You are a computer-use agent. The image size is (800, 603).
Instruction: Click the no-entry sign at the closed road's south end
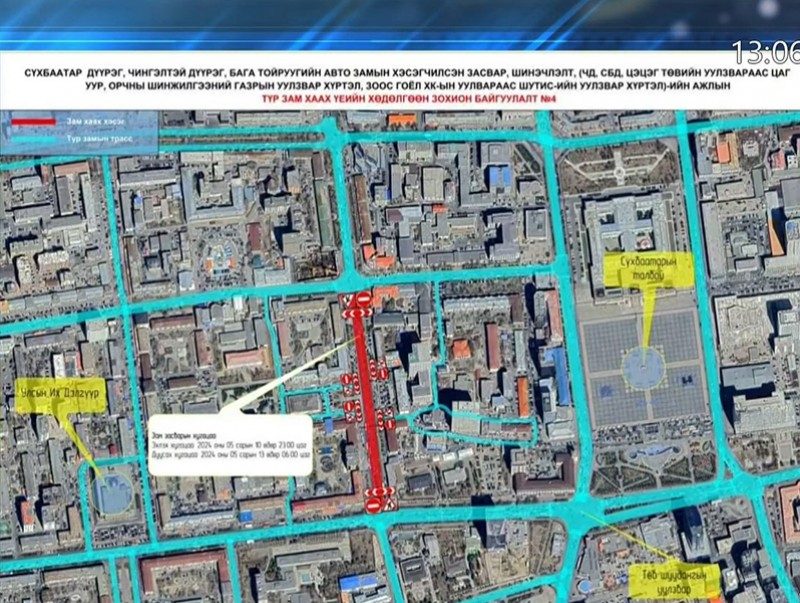click(373, 507)
